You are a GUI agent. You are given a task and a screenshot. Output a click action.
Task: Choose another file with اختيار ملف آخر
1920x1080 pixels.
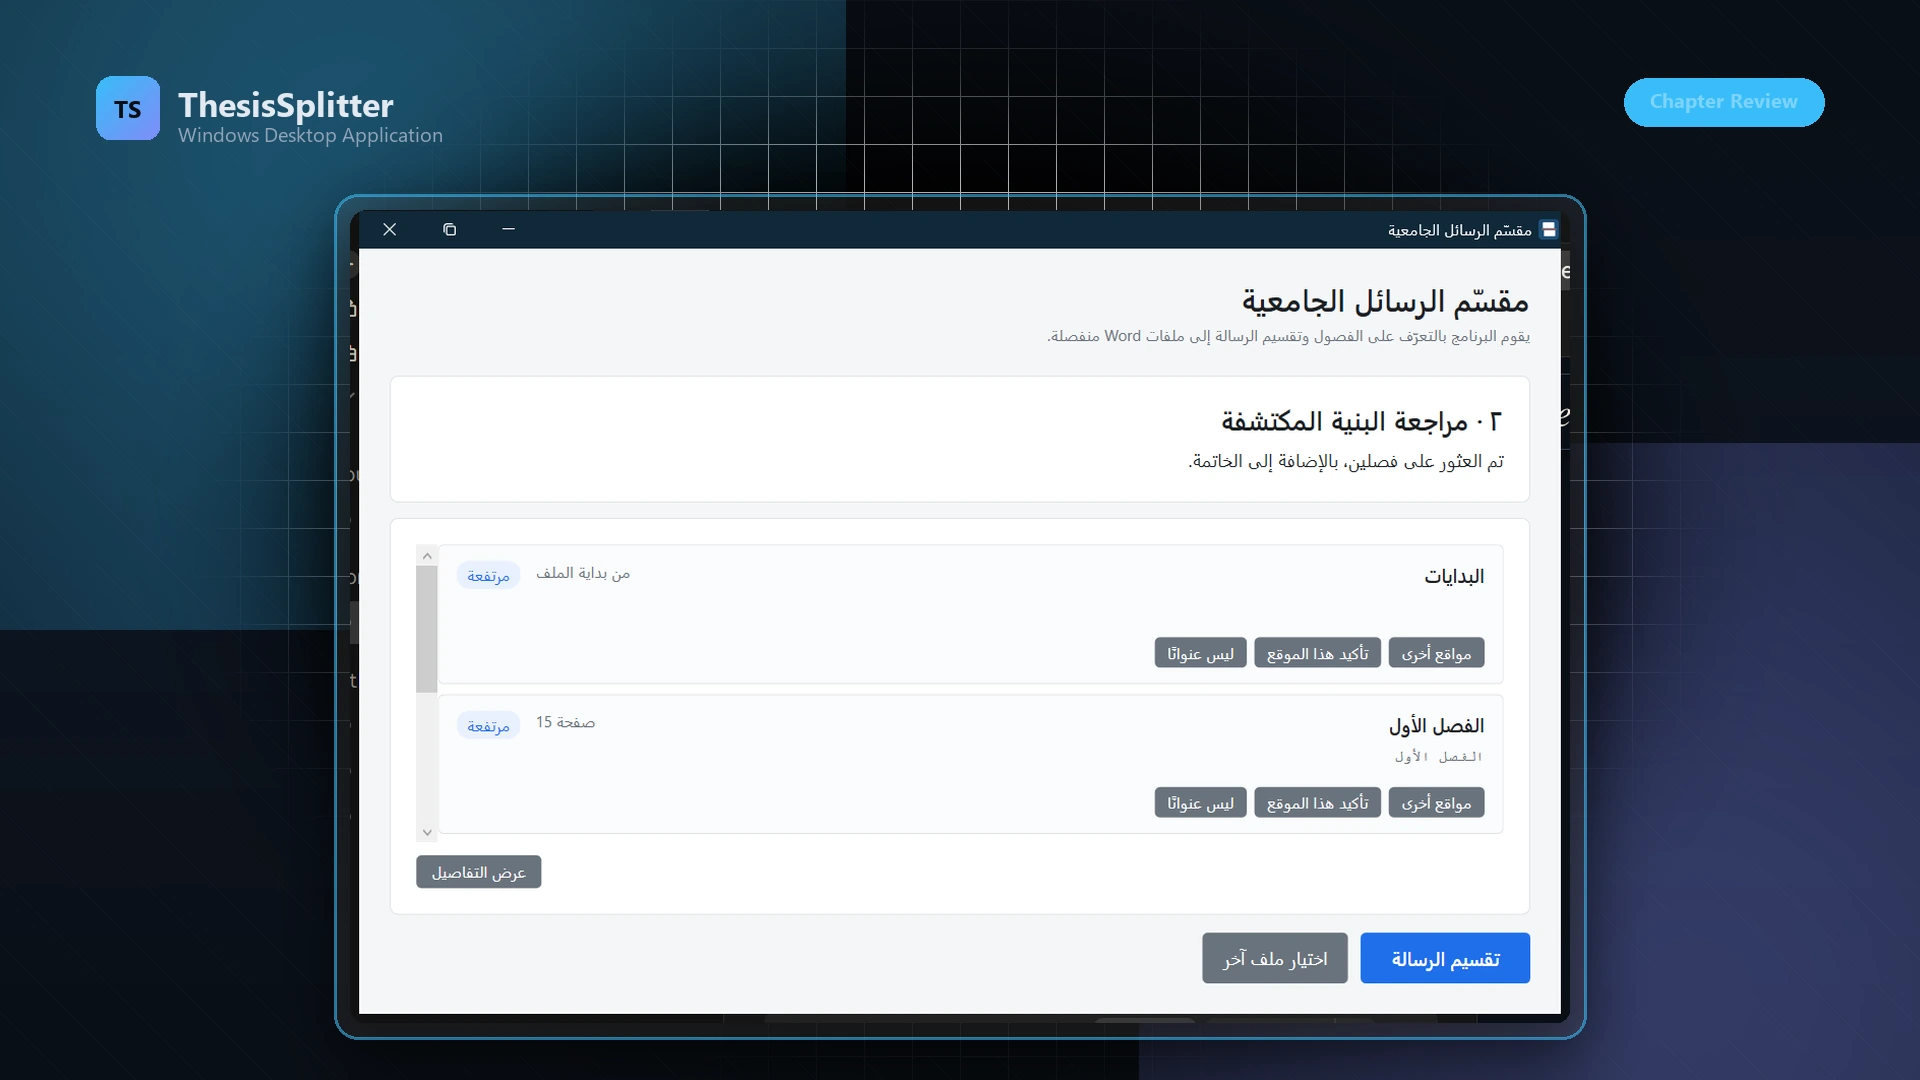point(1275,958)
